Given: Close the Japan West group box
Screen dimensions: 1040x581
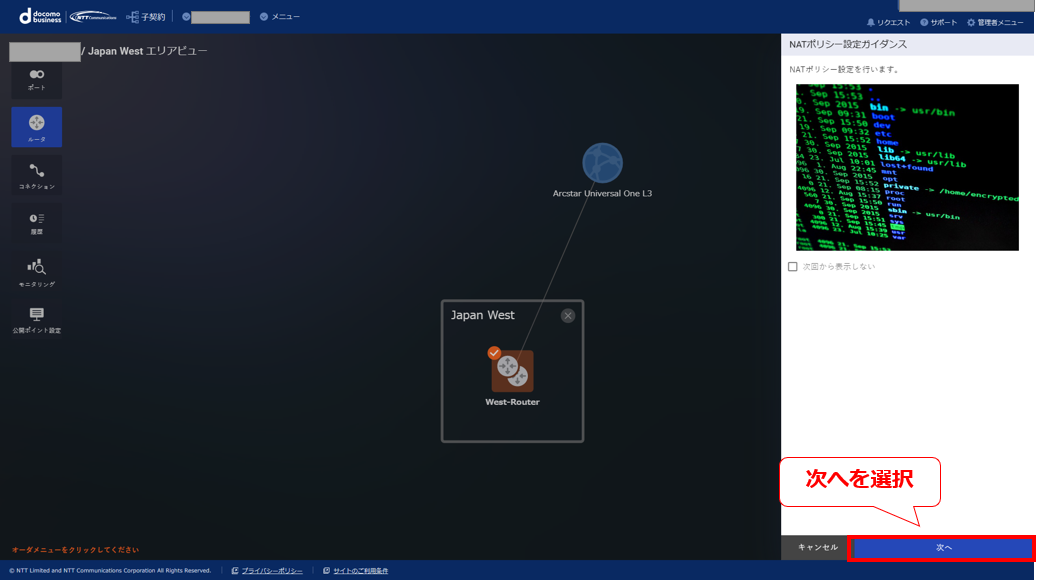Looking at the screenshot, I should pyautogui.click(x=568, y=316).
